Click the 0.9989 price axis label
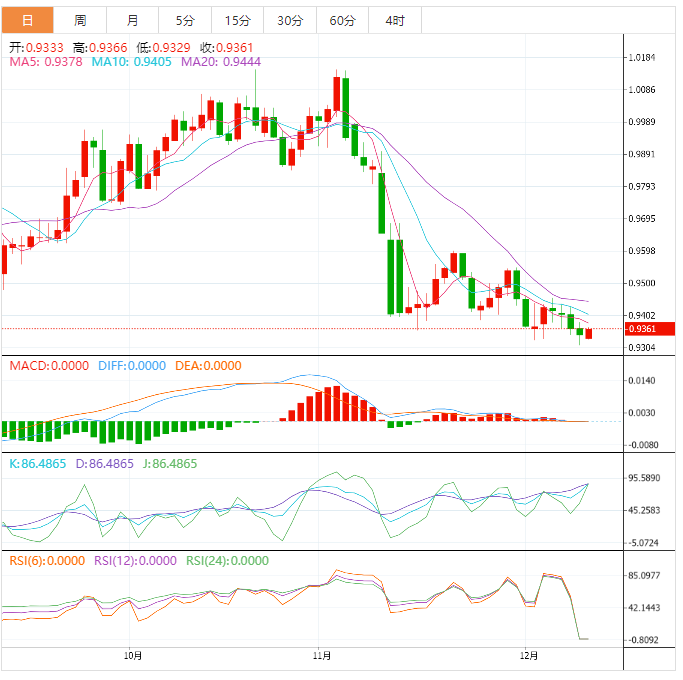The width and height of the screenshot is (683, 680). 642,122
